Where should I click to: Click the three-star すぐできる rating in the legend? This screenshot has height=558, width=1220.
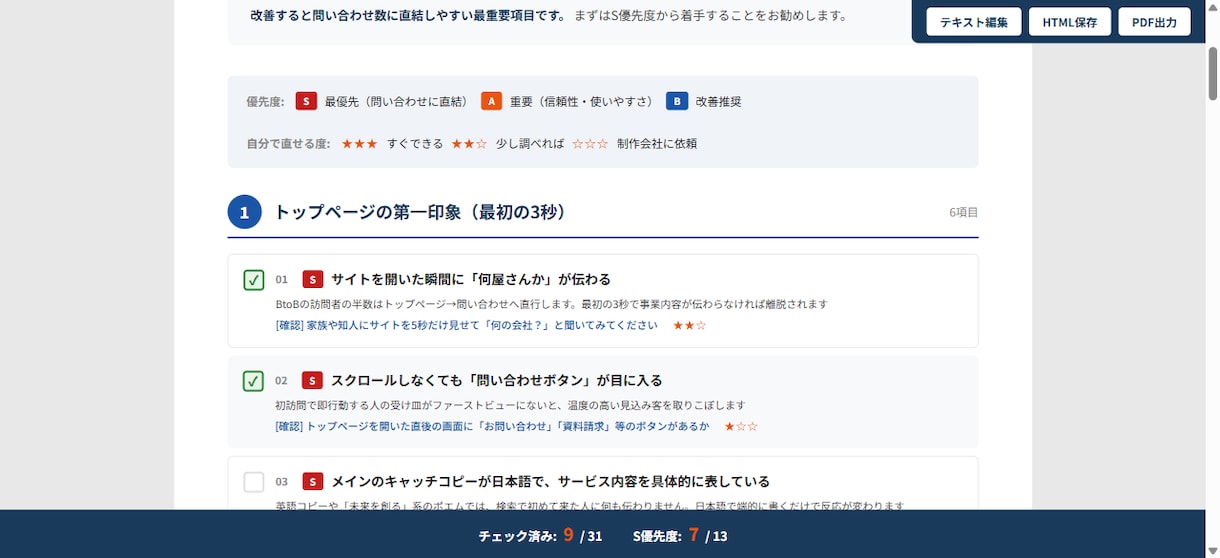359,144
